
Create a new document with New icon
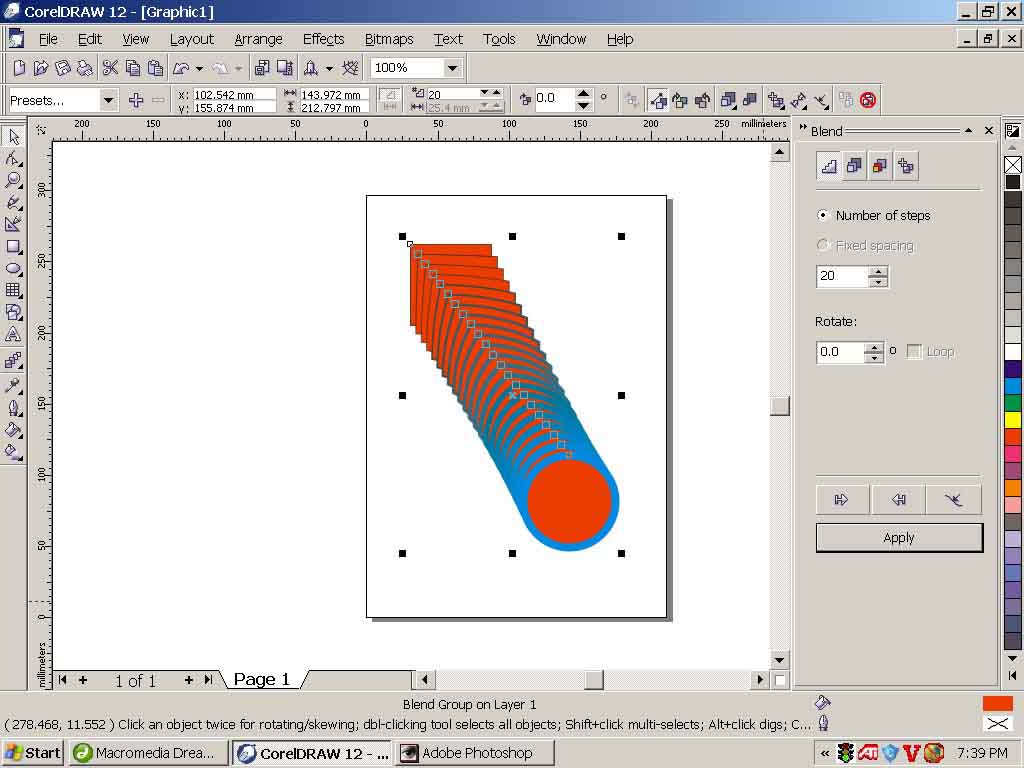tap(19, 68)
